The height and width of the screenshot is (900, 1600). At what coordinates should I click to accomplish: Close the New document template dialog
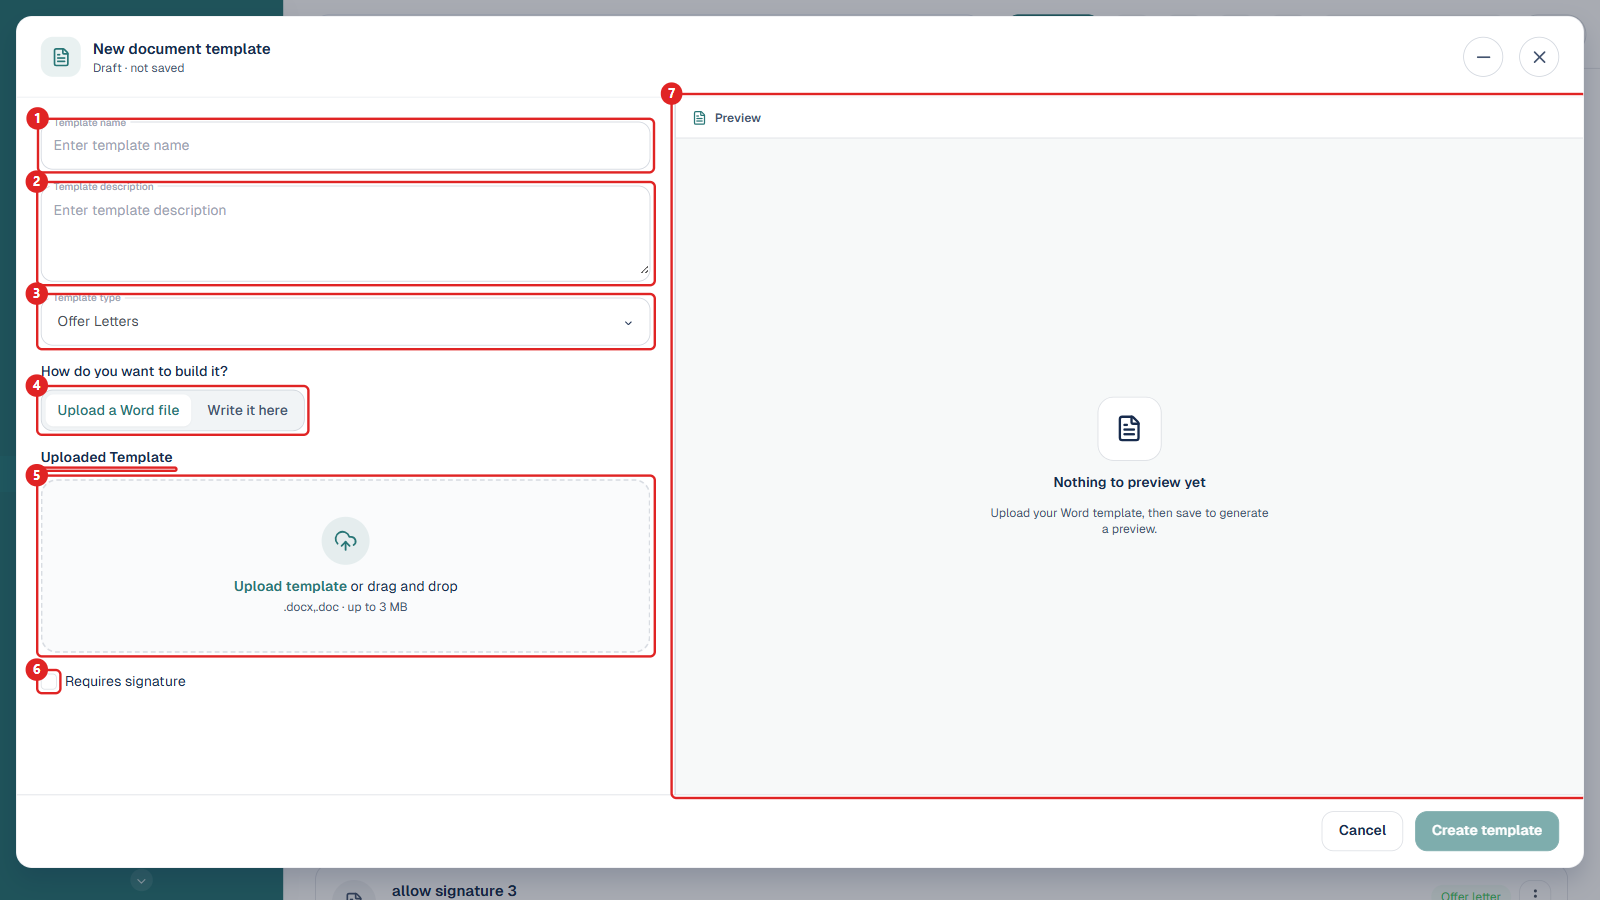pos(1539,57)
